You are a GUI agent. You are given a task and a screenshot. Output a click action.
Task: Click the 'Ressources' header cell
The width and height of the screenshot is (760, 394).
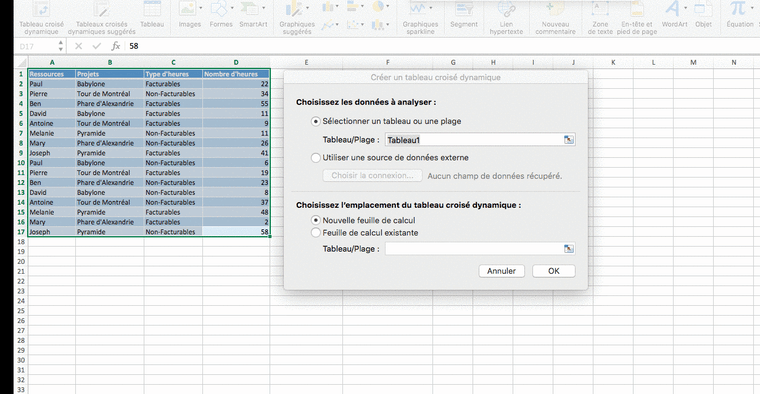(52, 74)
